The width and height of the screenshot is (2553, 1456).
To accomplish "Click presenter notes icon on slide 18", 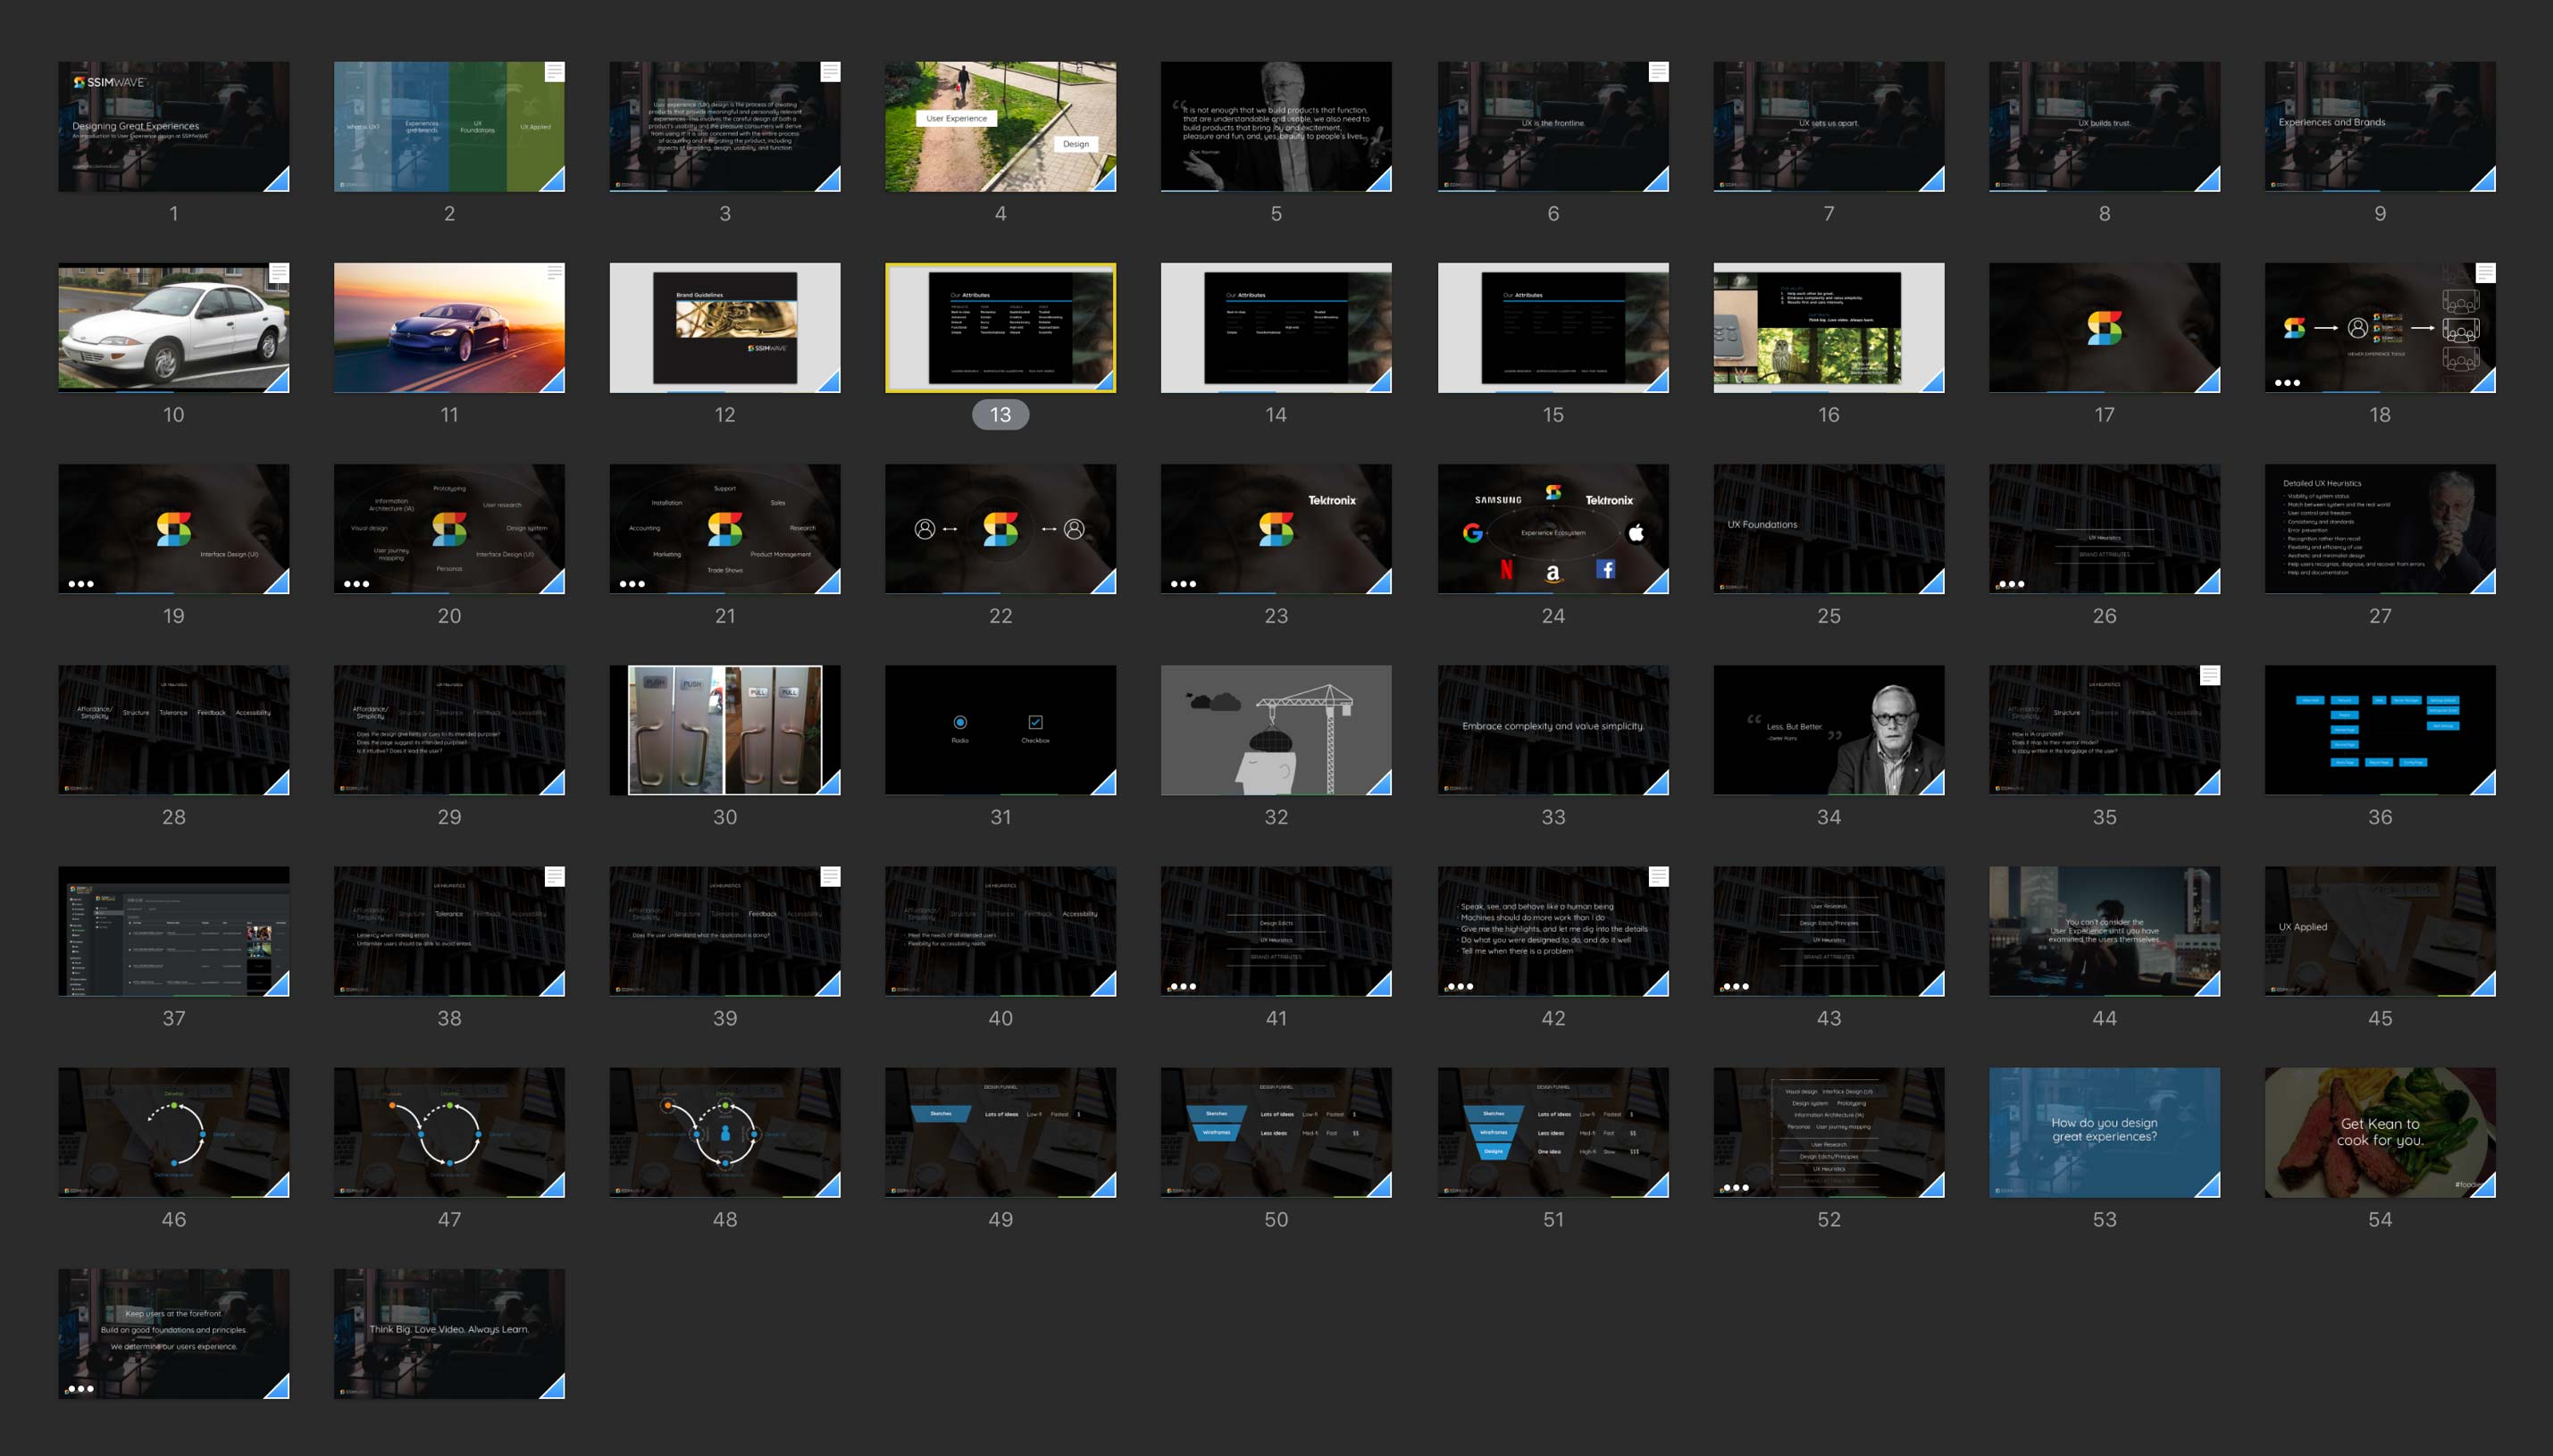I will coord(2485,273).
